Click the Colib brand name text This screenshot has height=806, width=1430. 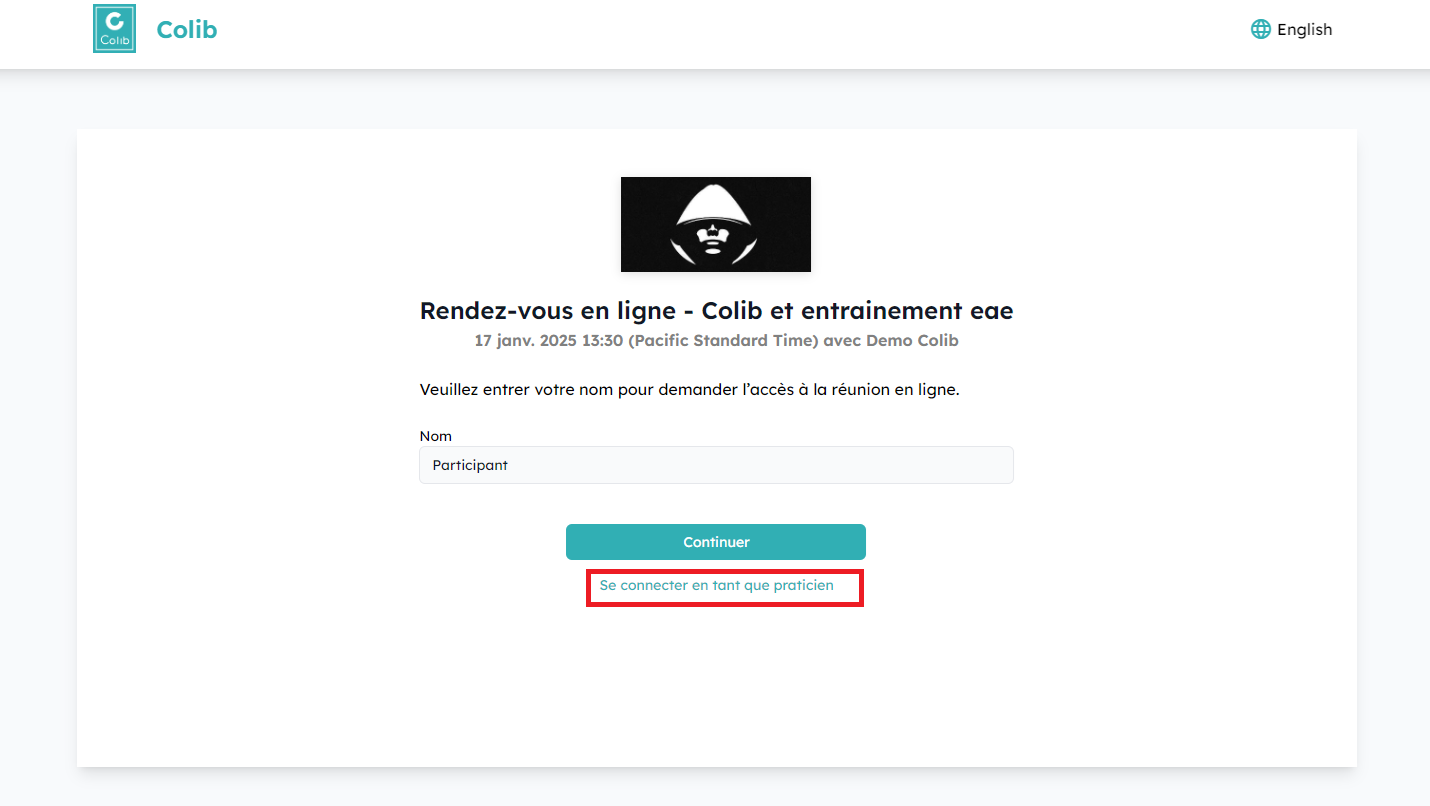coord(187,29)
